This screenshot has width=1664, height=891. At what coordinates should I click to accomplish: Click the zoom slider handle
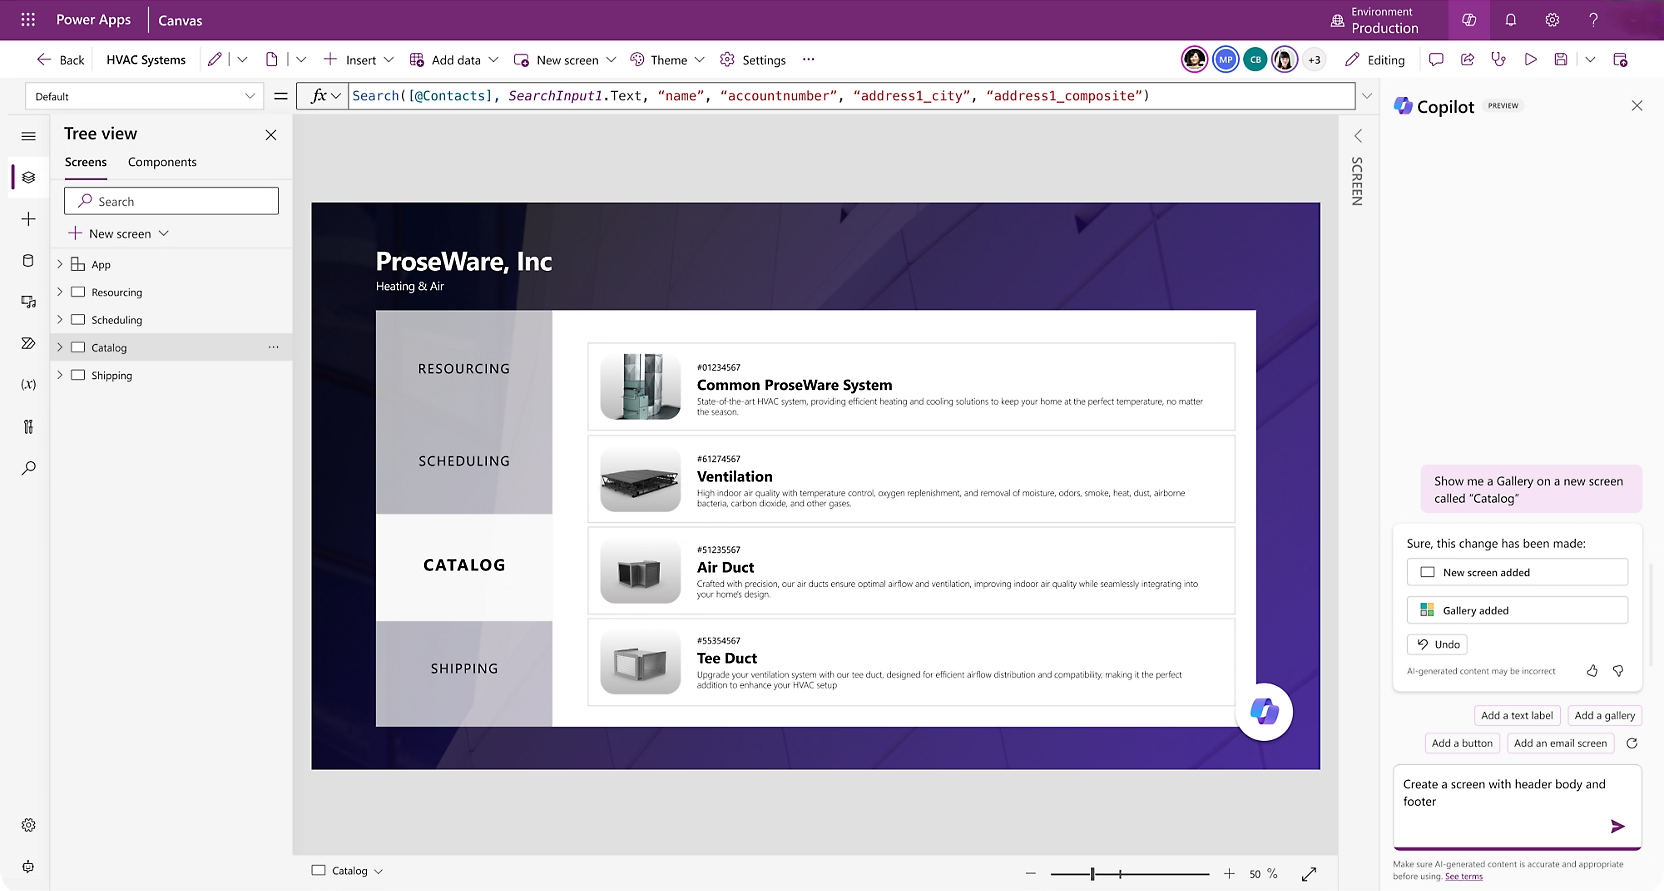pyautogui.click(x=1093, y=874)
